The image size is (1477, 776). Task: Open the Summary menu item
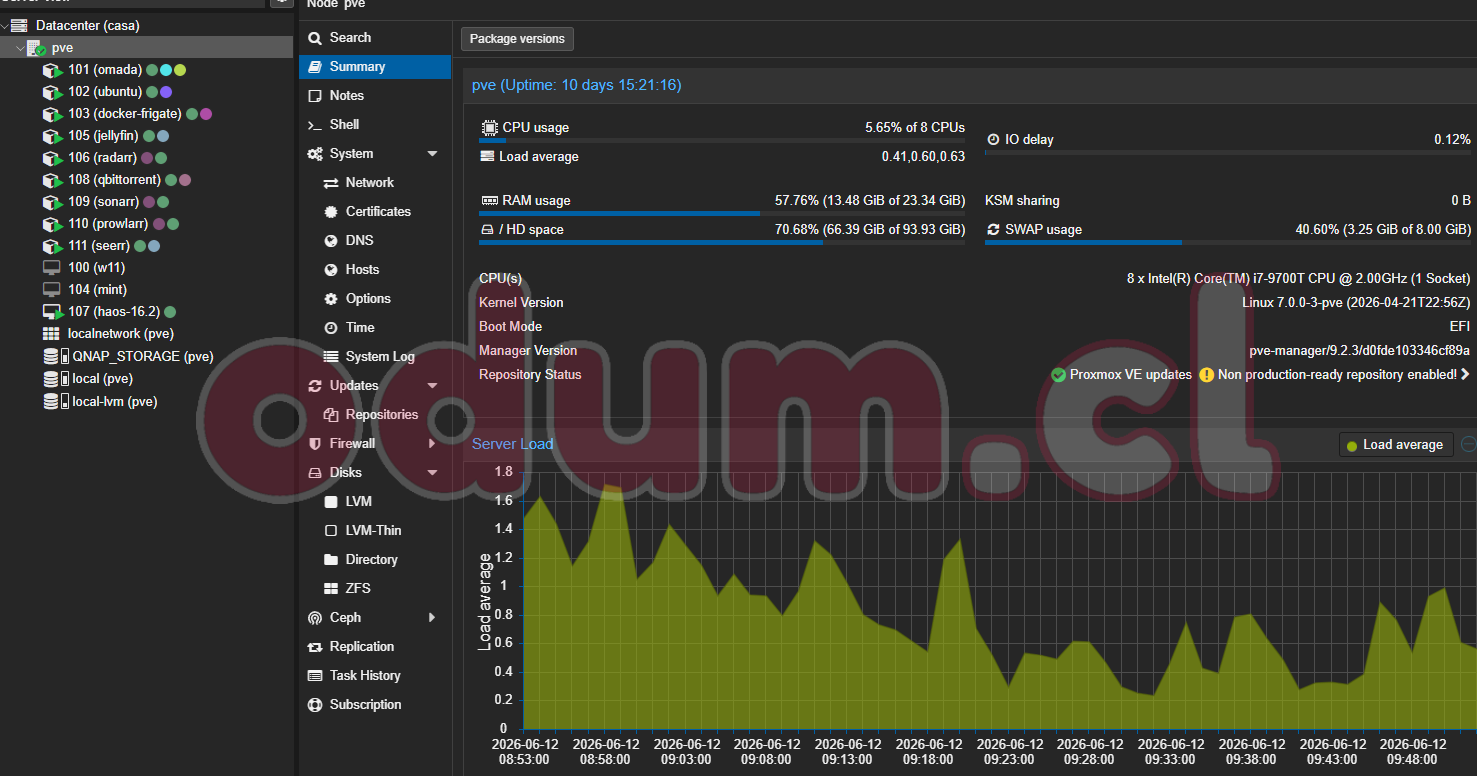(375, 67)
